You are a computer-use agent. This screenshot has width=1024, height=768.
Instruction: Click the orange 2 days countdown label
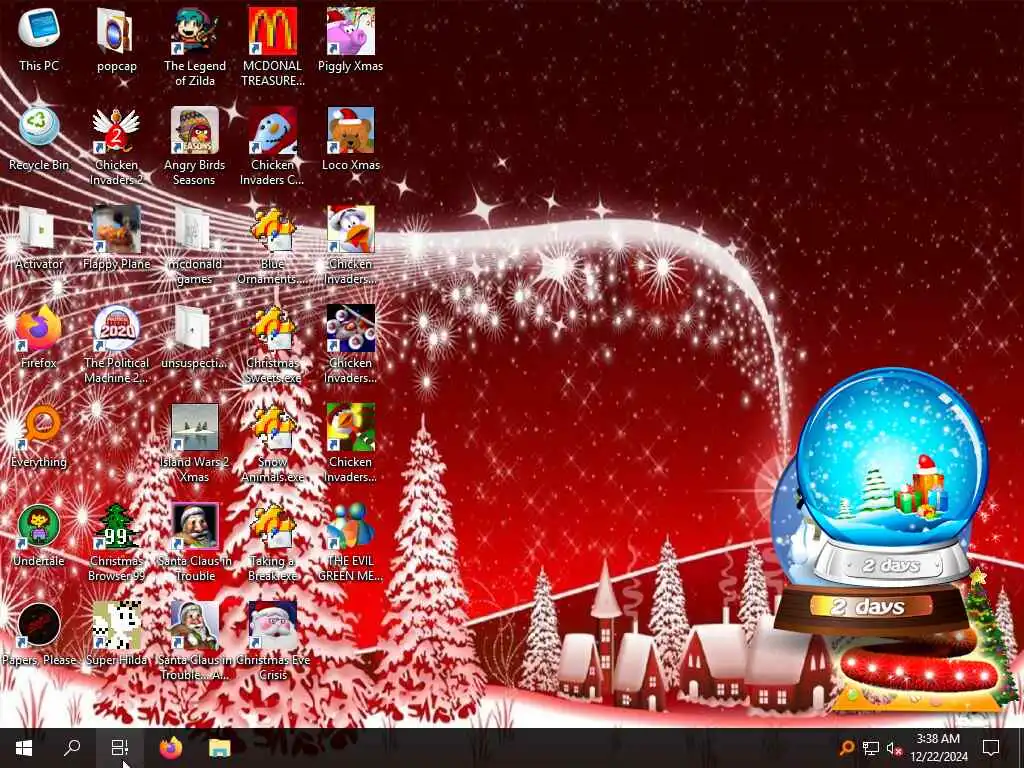point(869,607)
